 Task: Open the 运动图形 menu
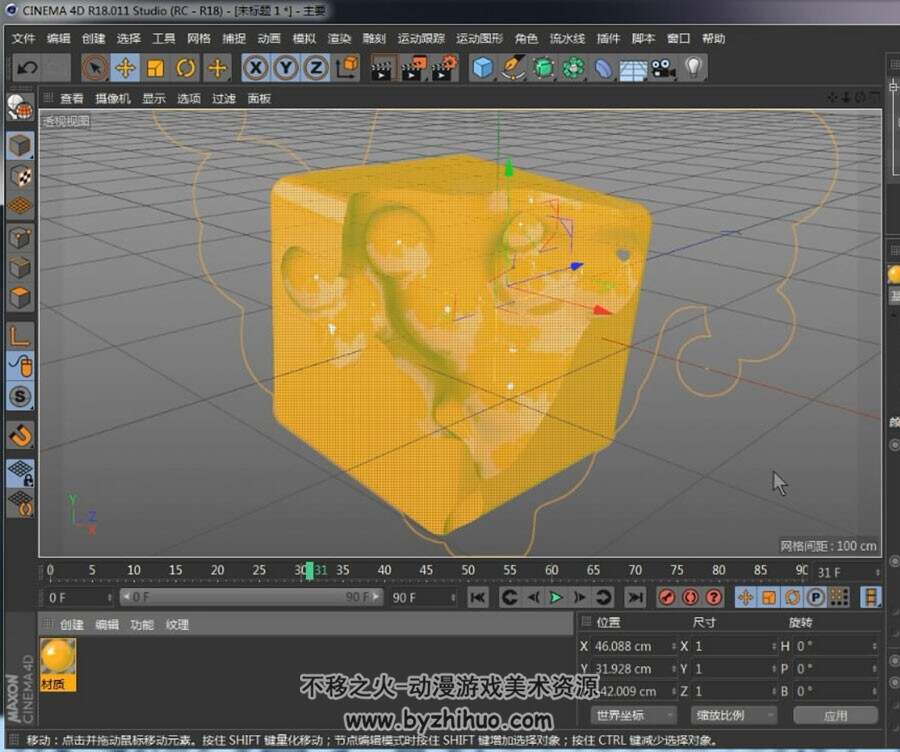(479, 38)
